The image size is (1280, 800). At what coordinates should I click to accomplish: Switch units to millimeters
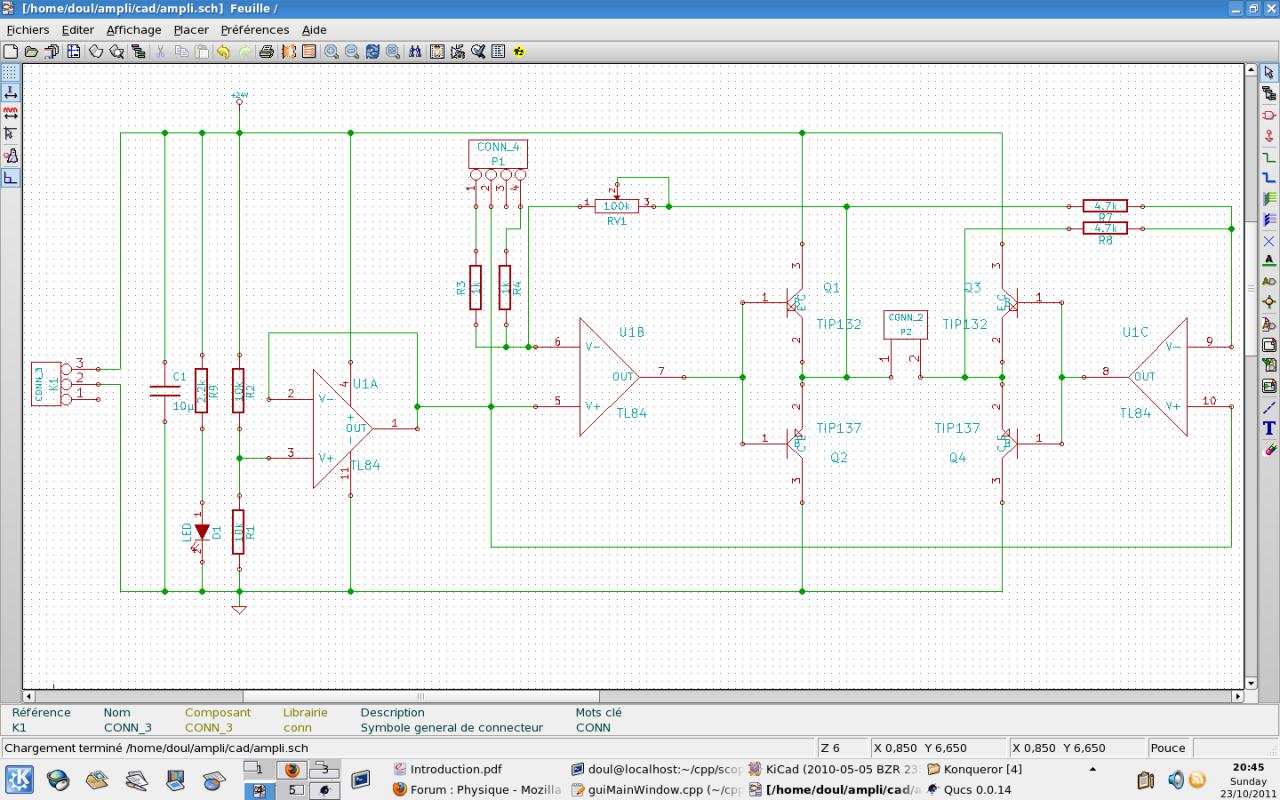10,114
